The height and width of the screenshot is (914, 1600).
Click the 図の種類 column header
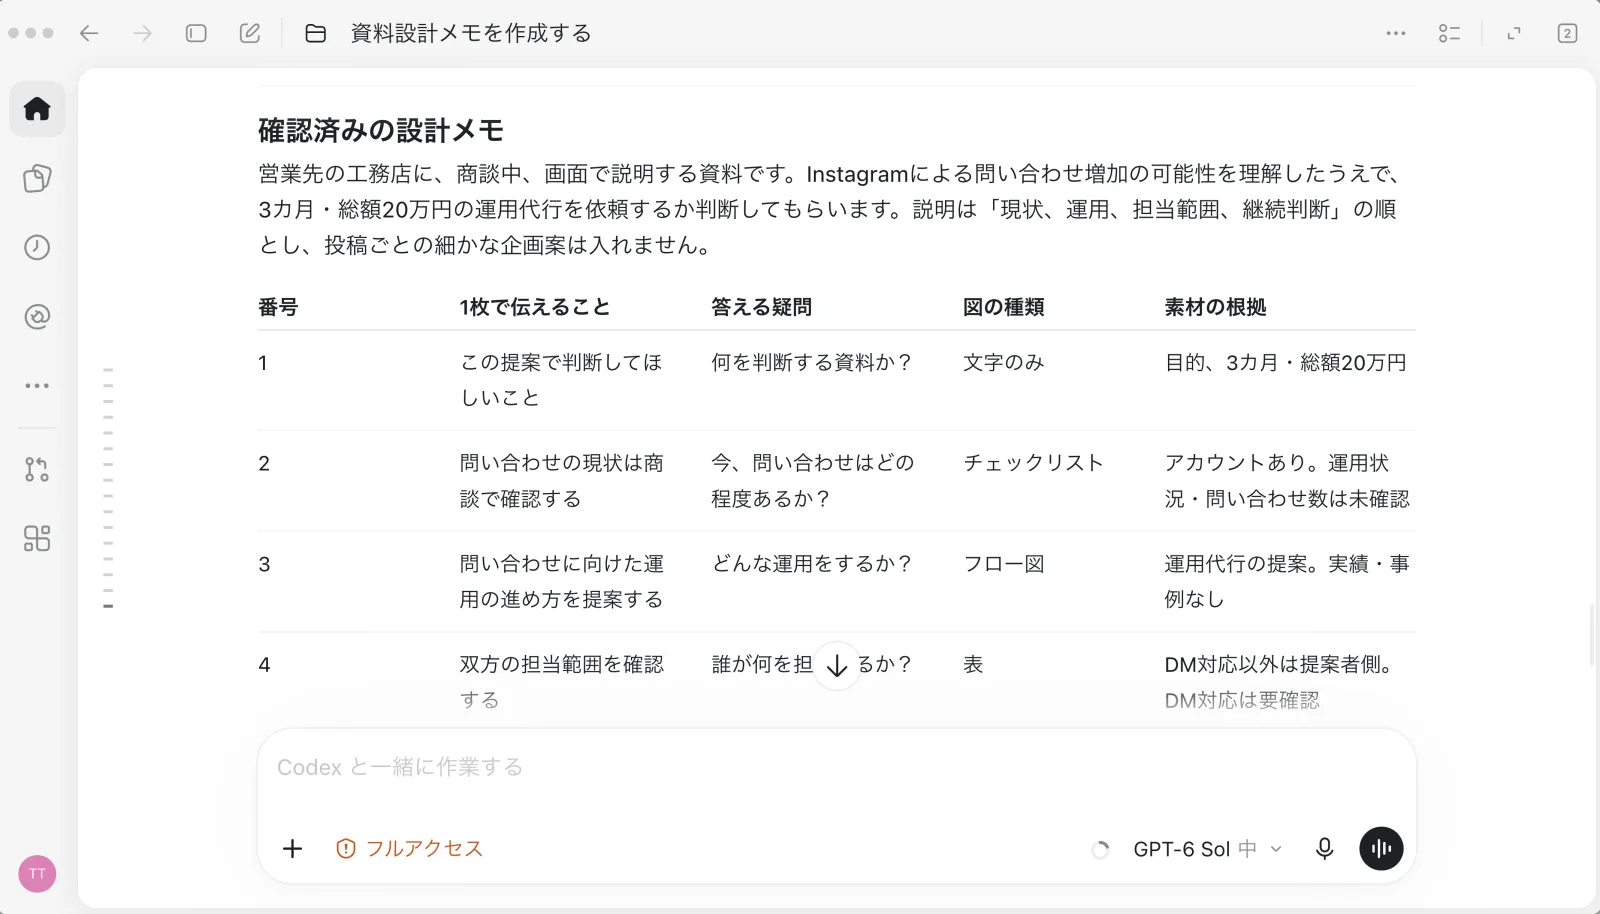[1003, 307]
